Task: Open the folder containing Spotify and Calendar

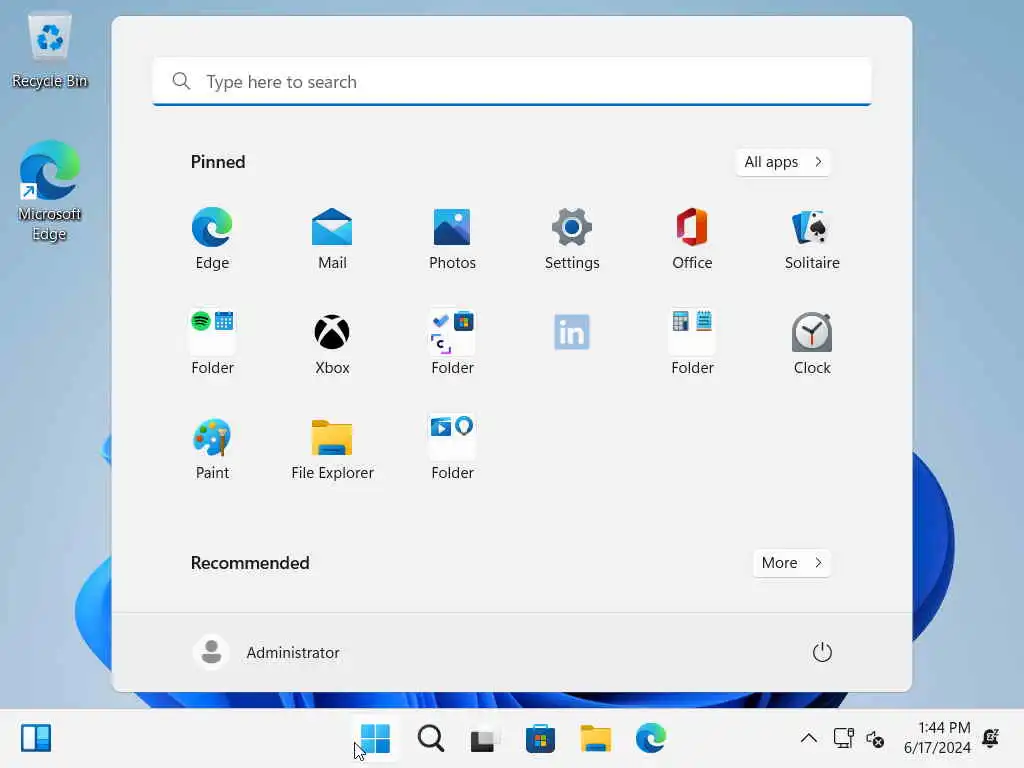Action: point(212,344)
